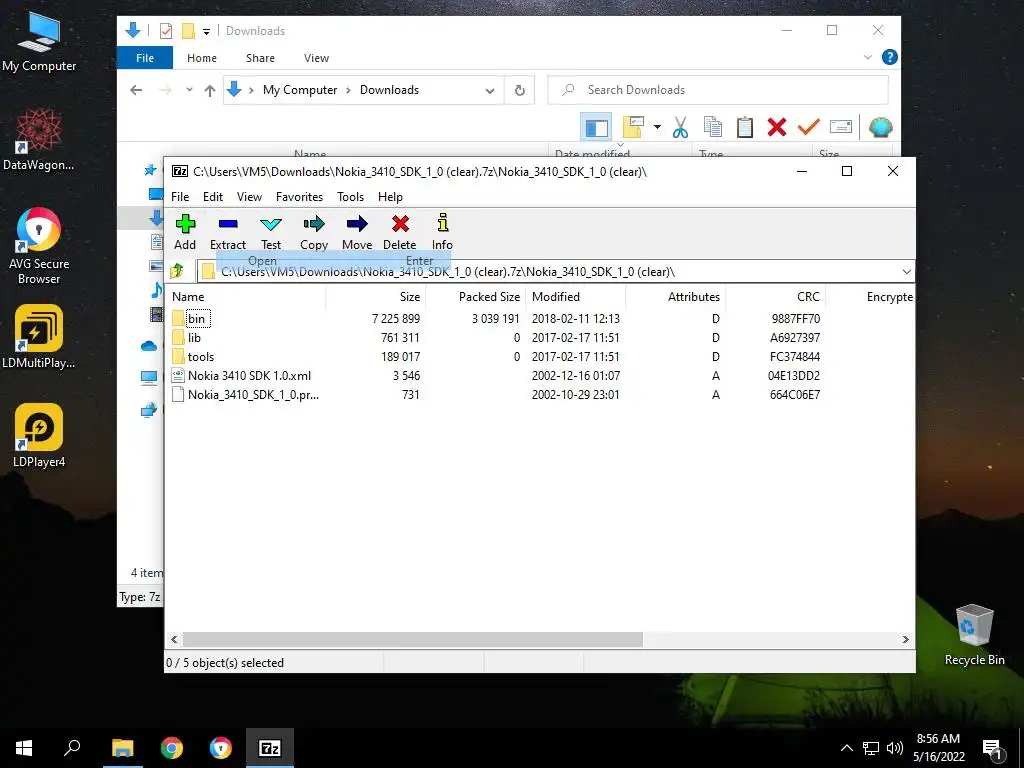1024x768 pixels.
Task: Click Quick access star in Explorer sidebar
Action: (x=151, y=170)
